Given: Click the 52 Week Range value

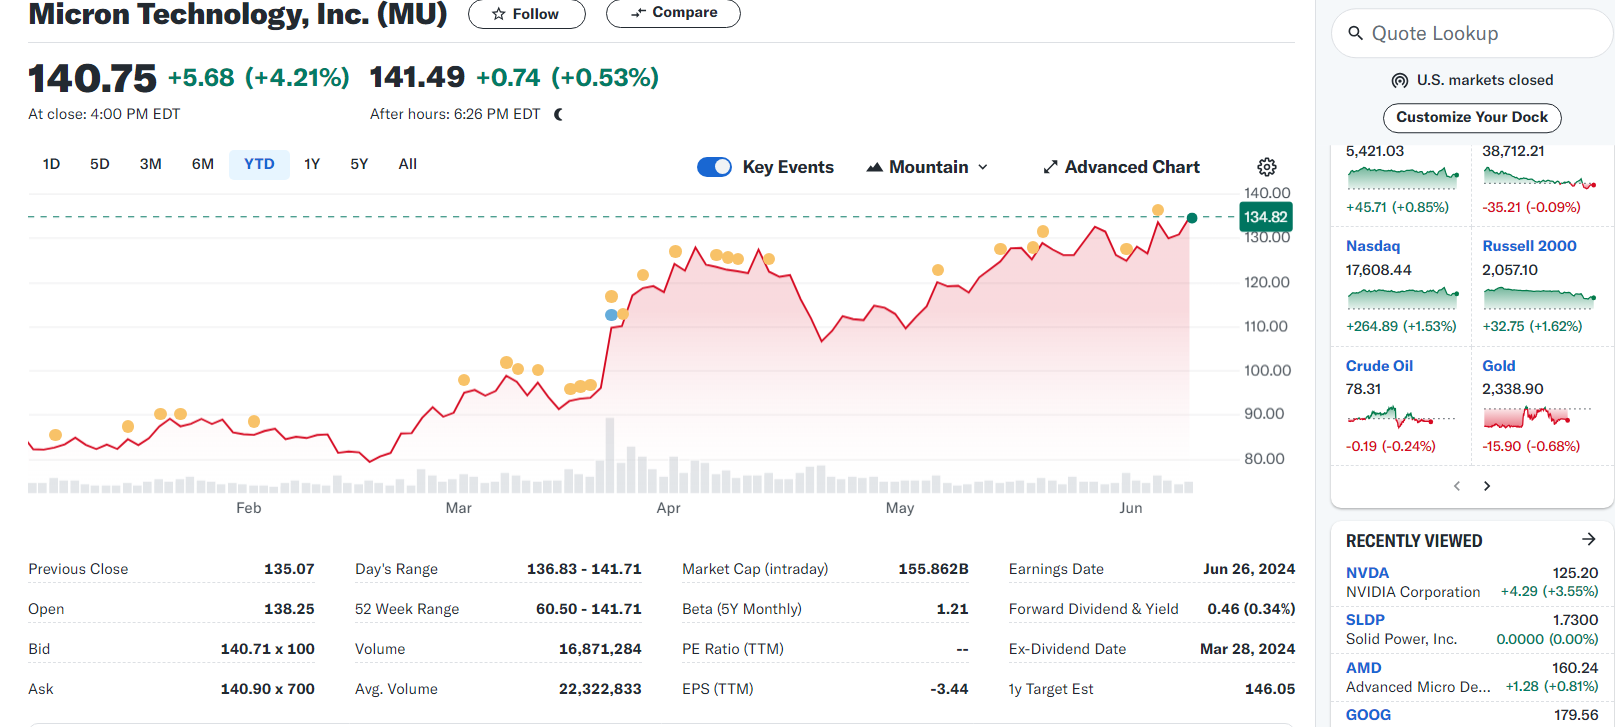Looking at the screenshot, I should coord(589,609).
